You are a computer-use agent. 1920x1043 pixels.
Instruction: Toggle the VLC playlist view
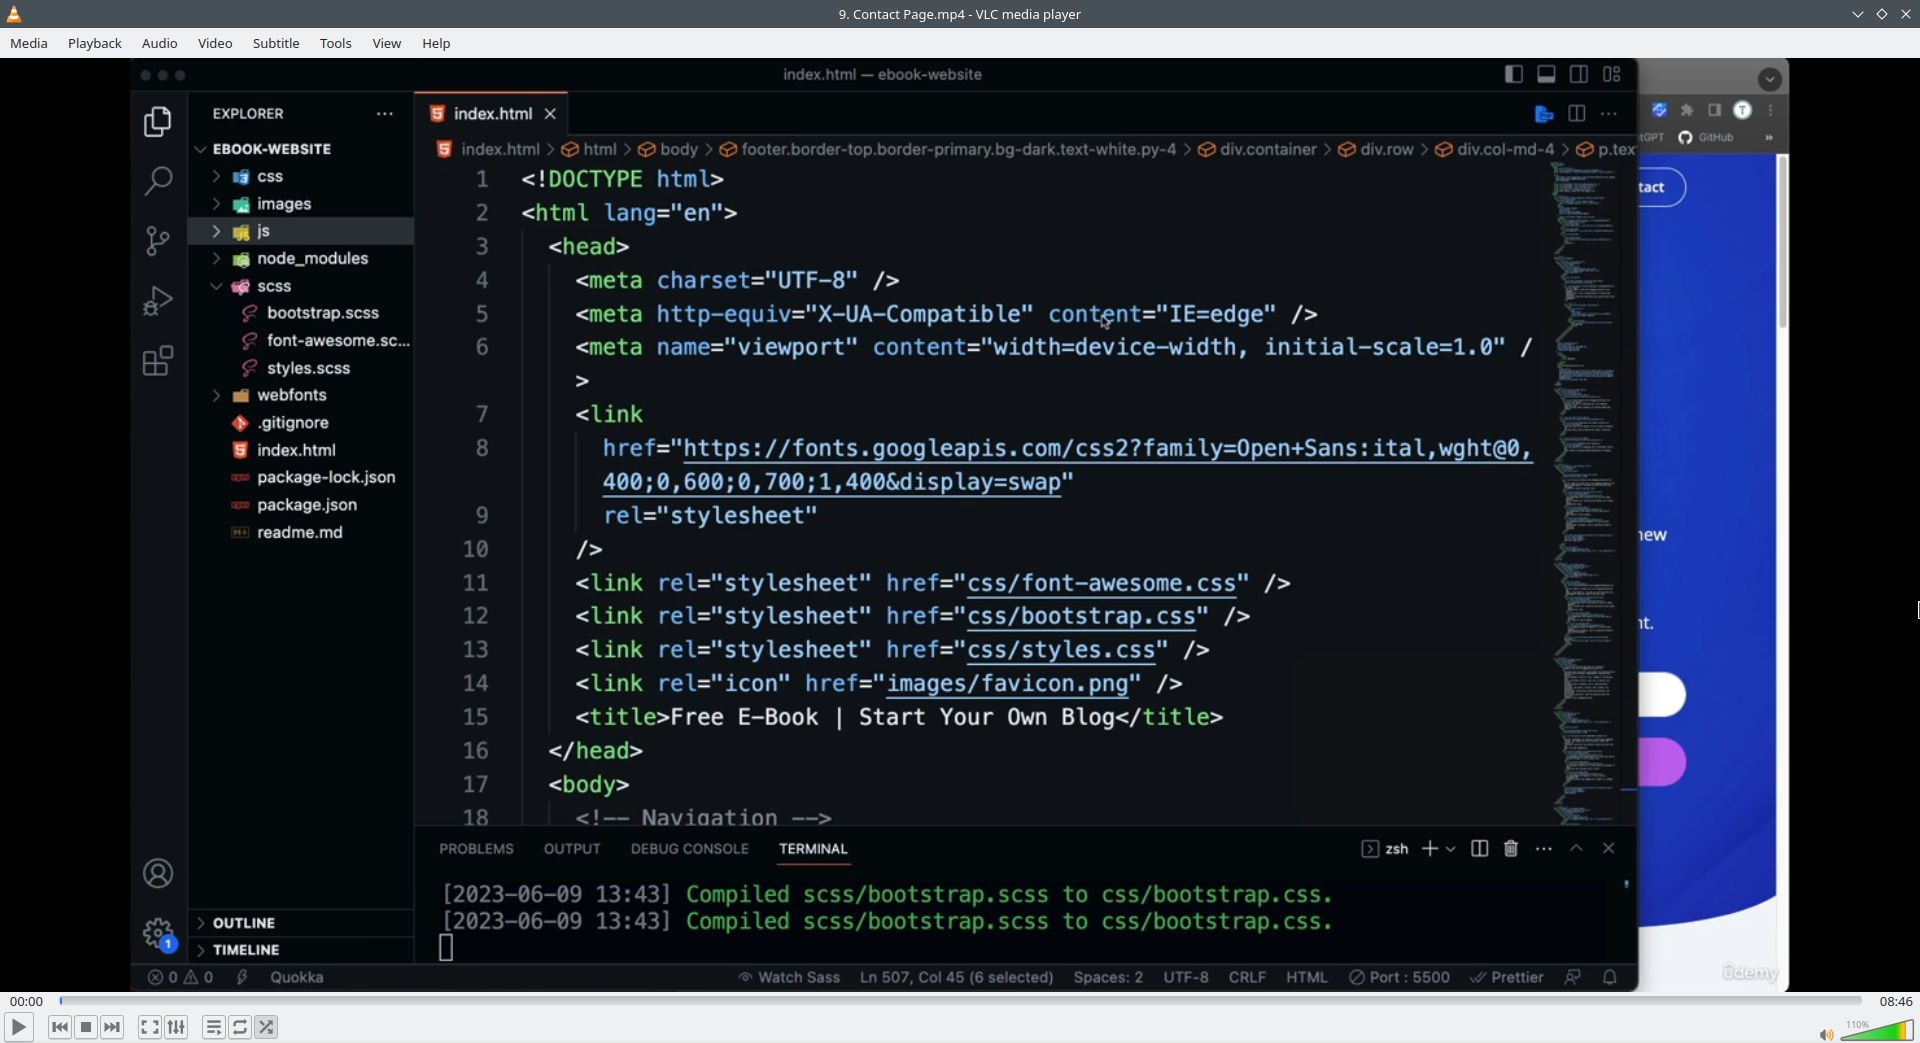[214, 1027]
